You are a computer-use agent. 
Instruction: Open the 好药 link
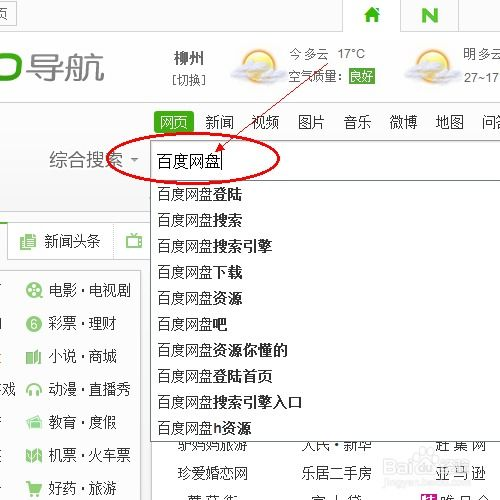point(62,489)
